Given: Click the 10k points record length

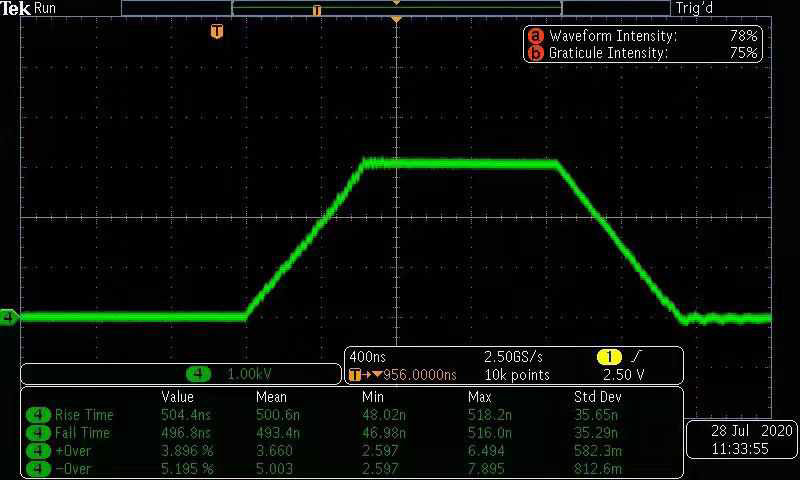Looking at the screenshot, I should click(517, 375).
